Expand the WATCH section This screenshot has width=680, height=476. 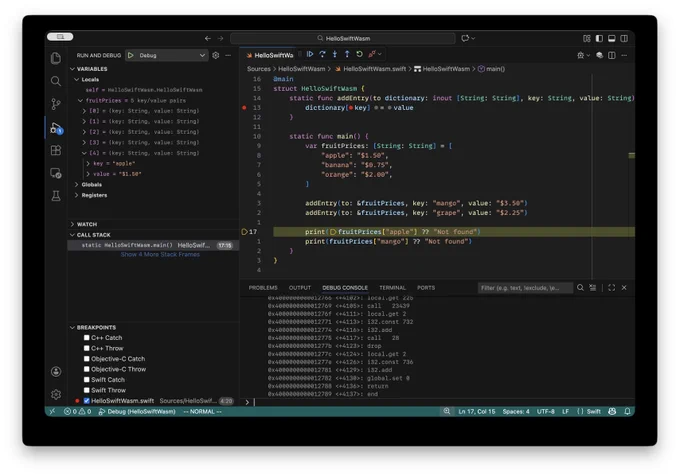[x=72, y=224]
